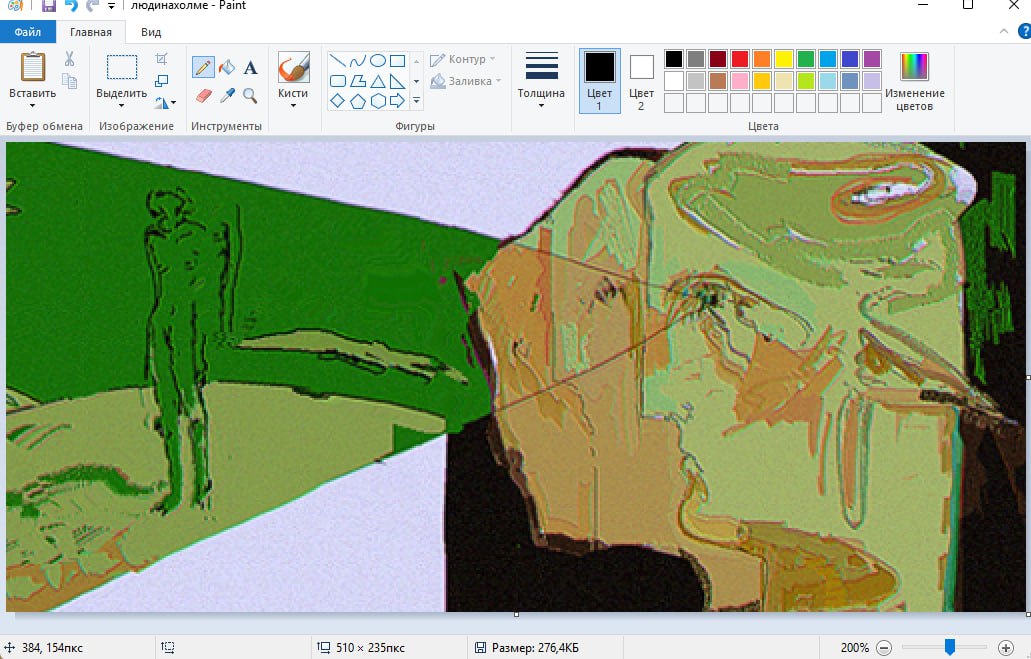Select the Text tool
The width and height of the screenshot is (1031, 659).
(251, 67)
